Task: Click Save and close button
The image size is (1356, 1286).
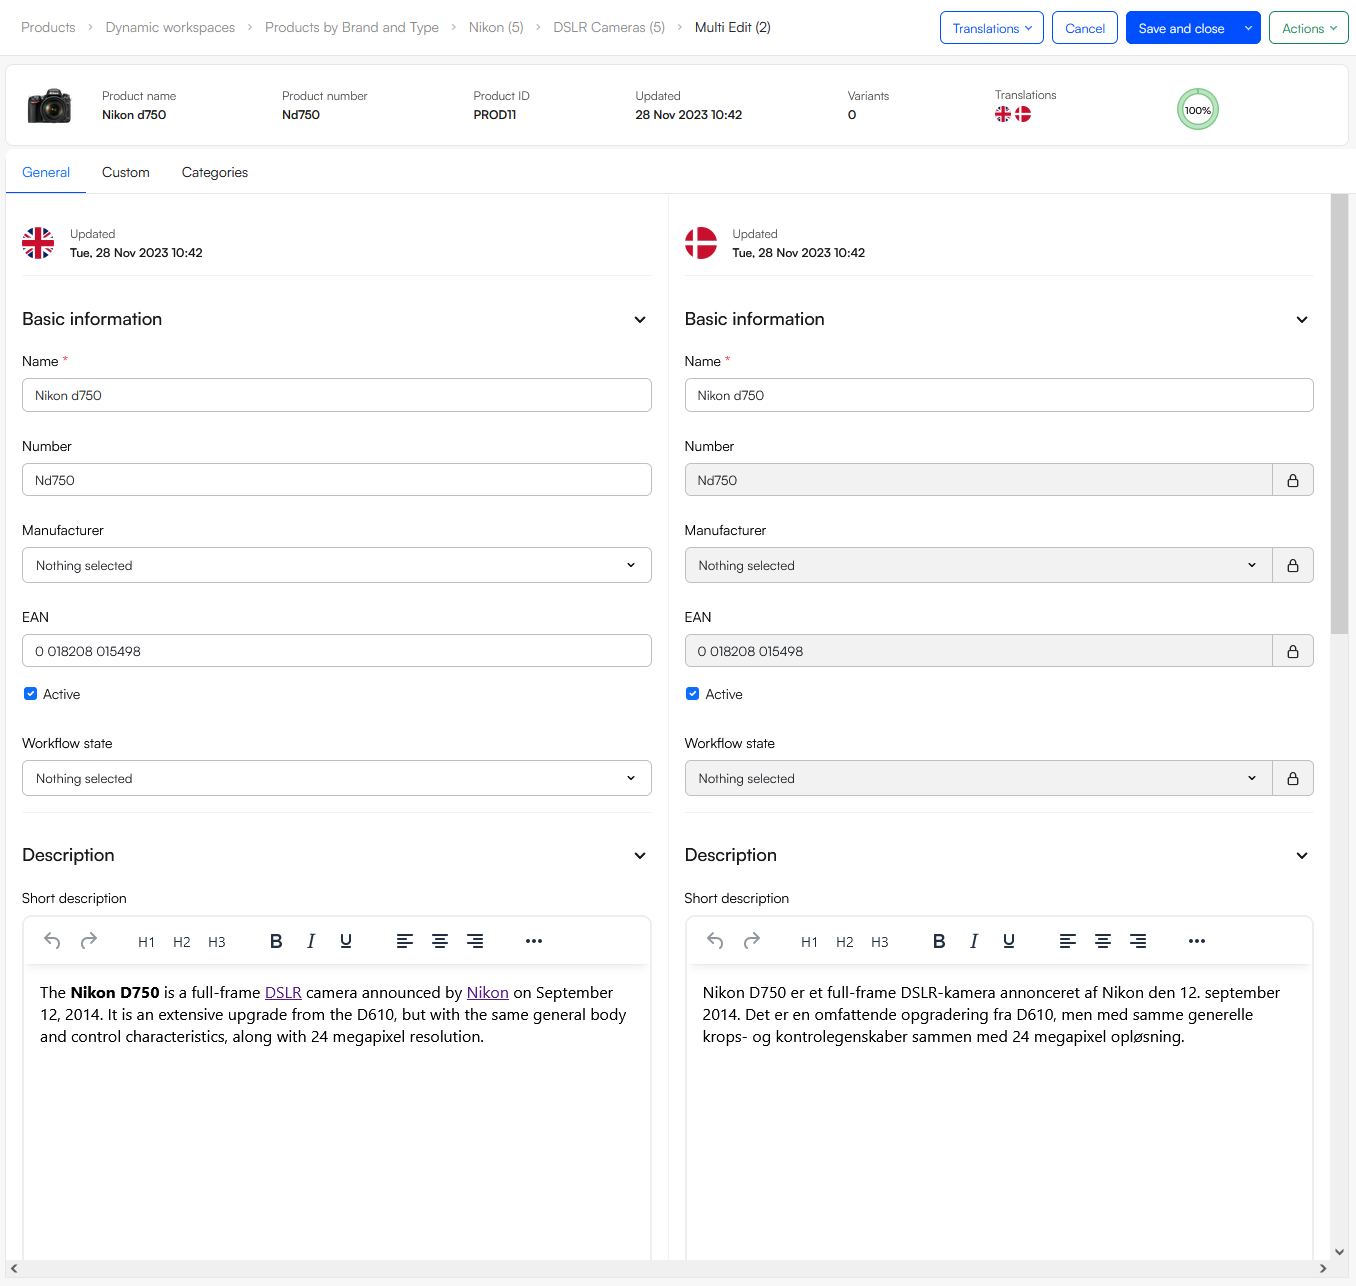Action: (1181, 28)
